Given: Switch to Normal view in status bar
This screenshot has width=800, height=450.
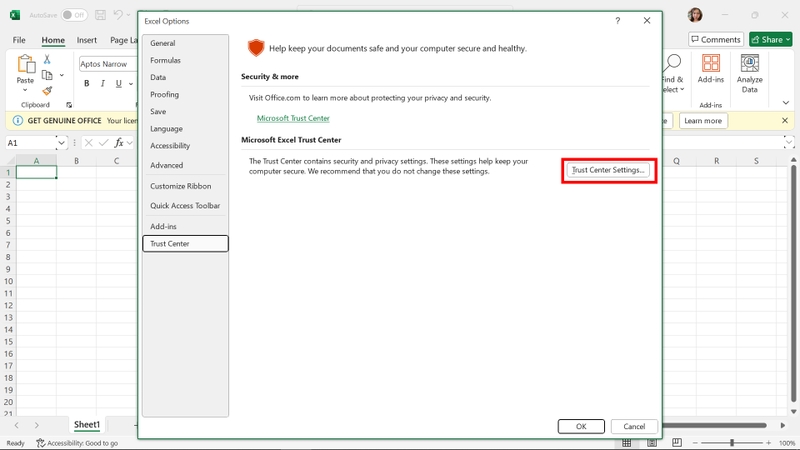Looking at the screenshot, I should tap(627, 443).
